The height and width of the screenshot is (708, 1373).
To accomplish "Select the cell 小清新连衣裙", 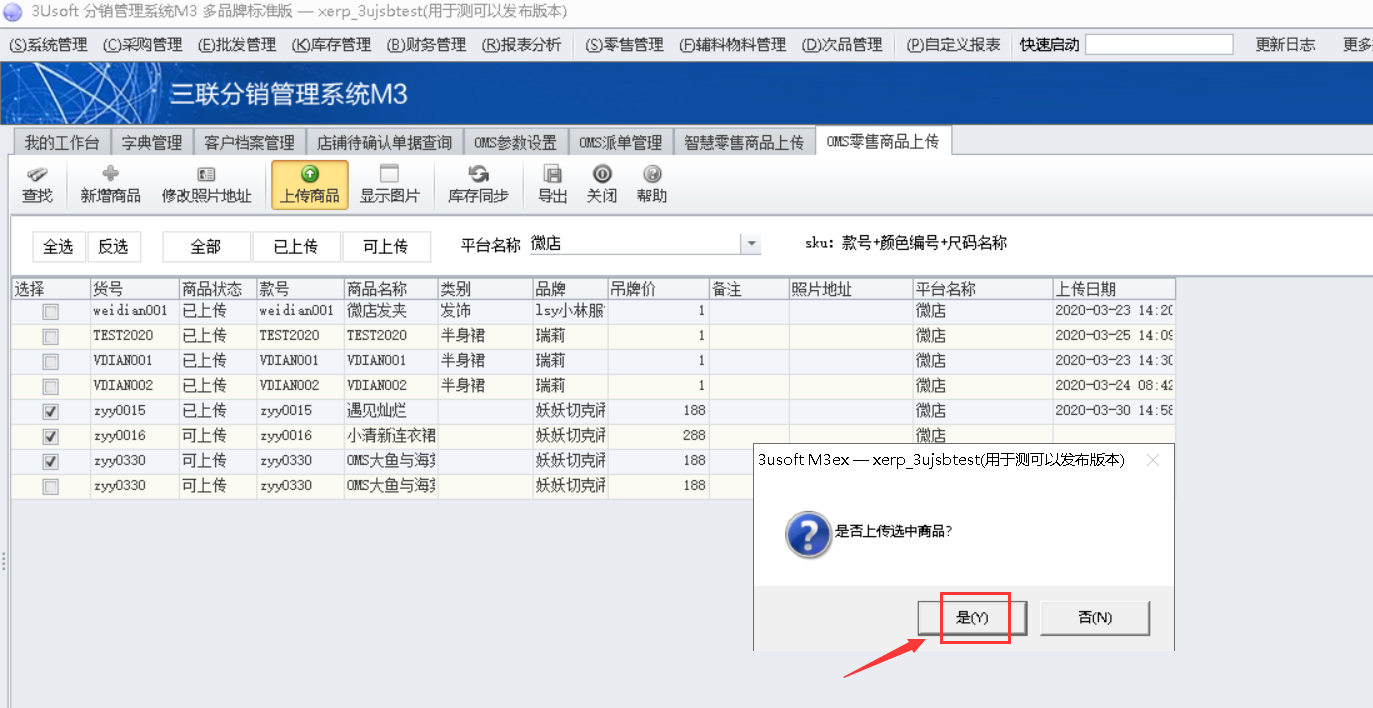I will (391, 436).
